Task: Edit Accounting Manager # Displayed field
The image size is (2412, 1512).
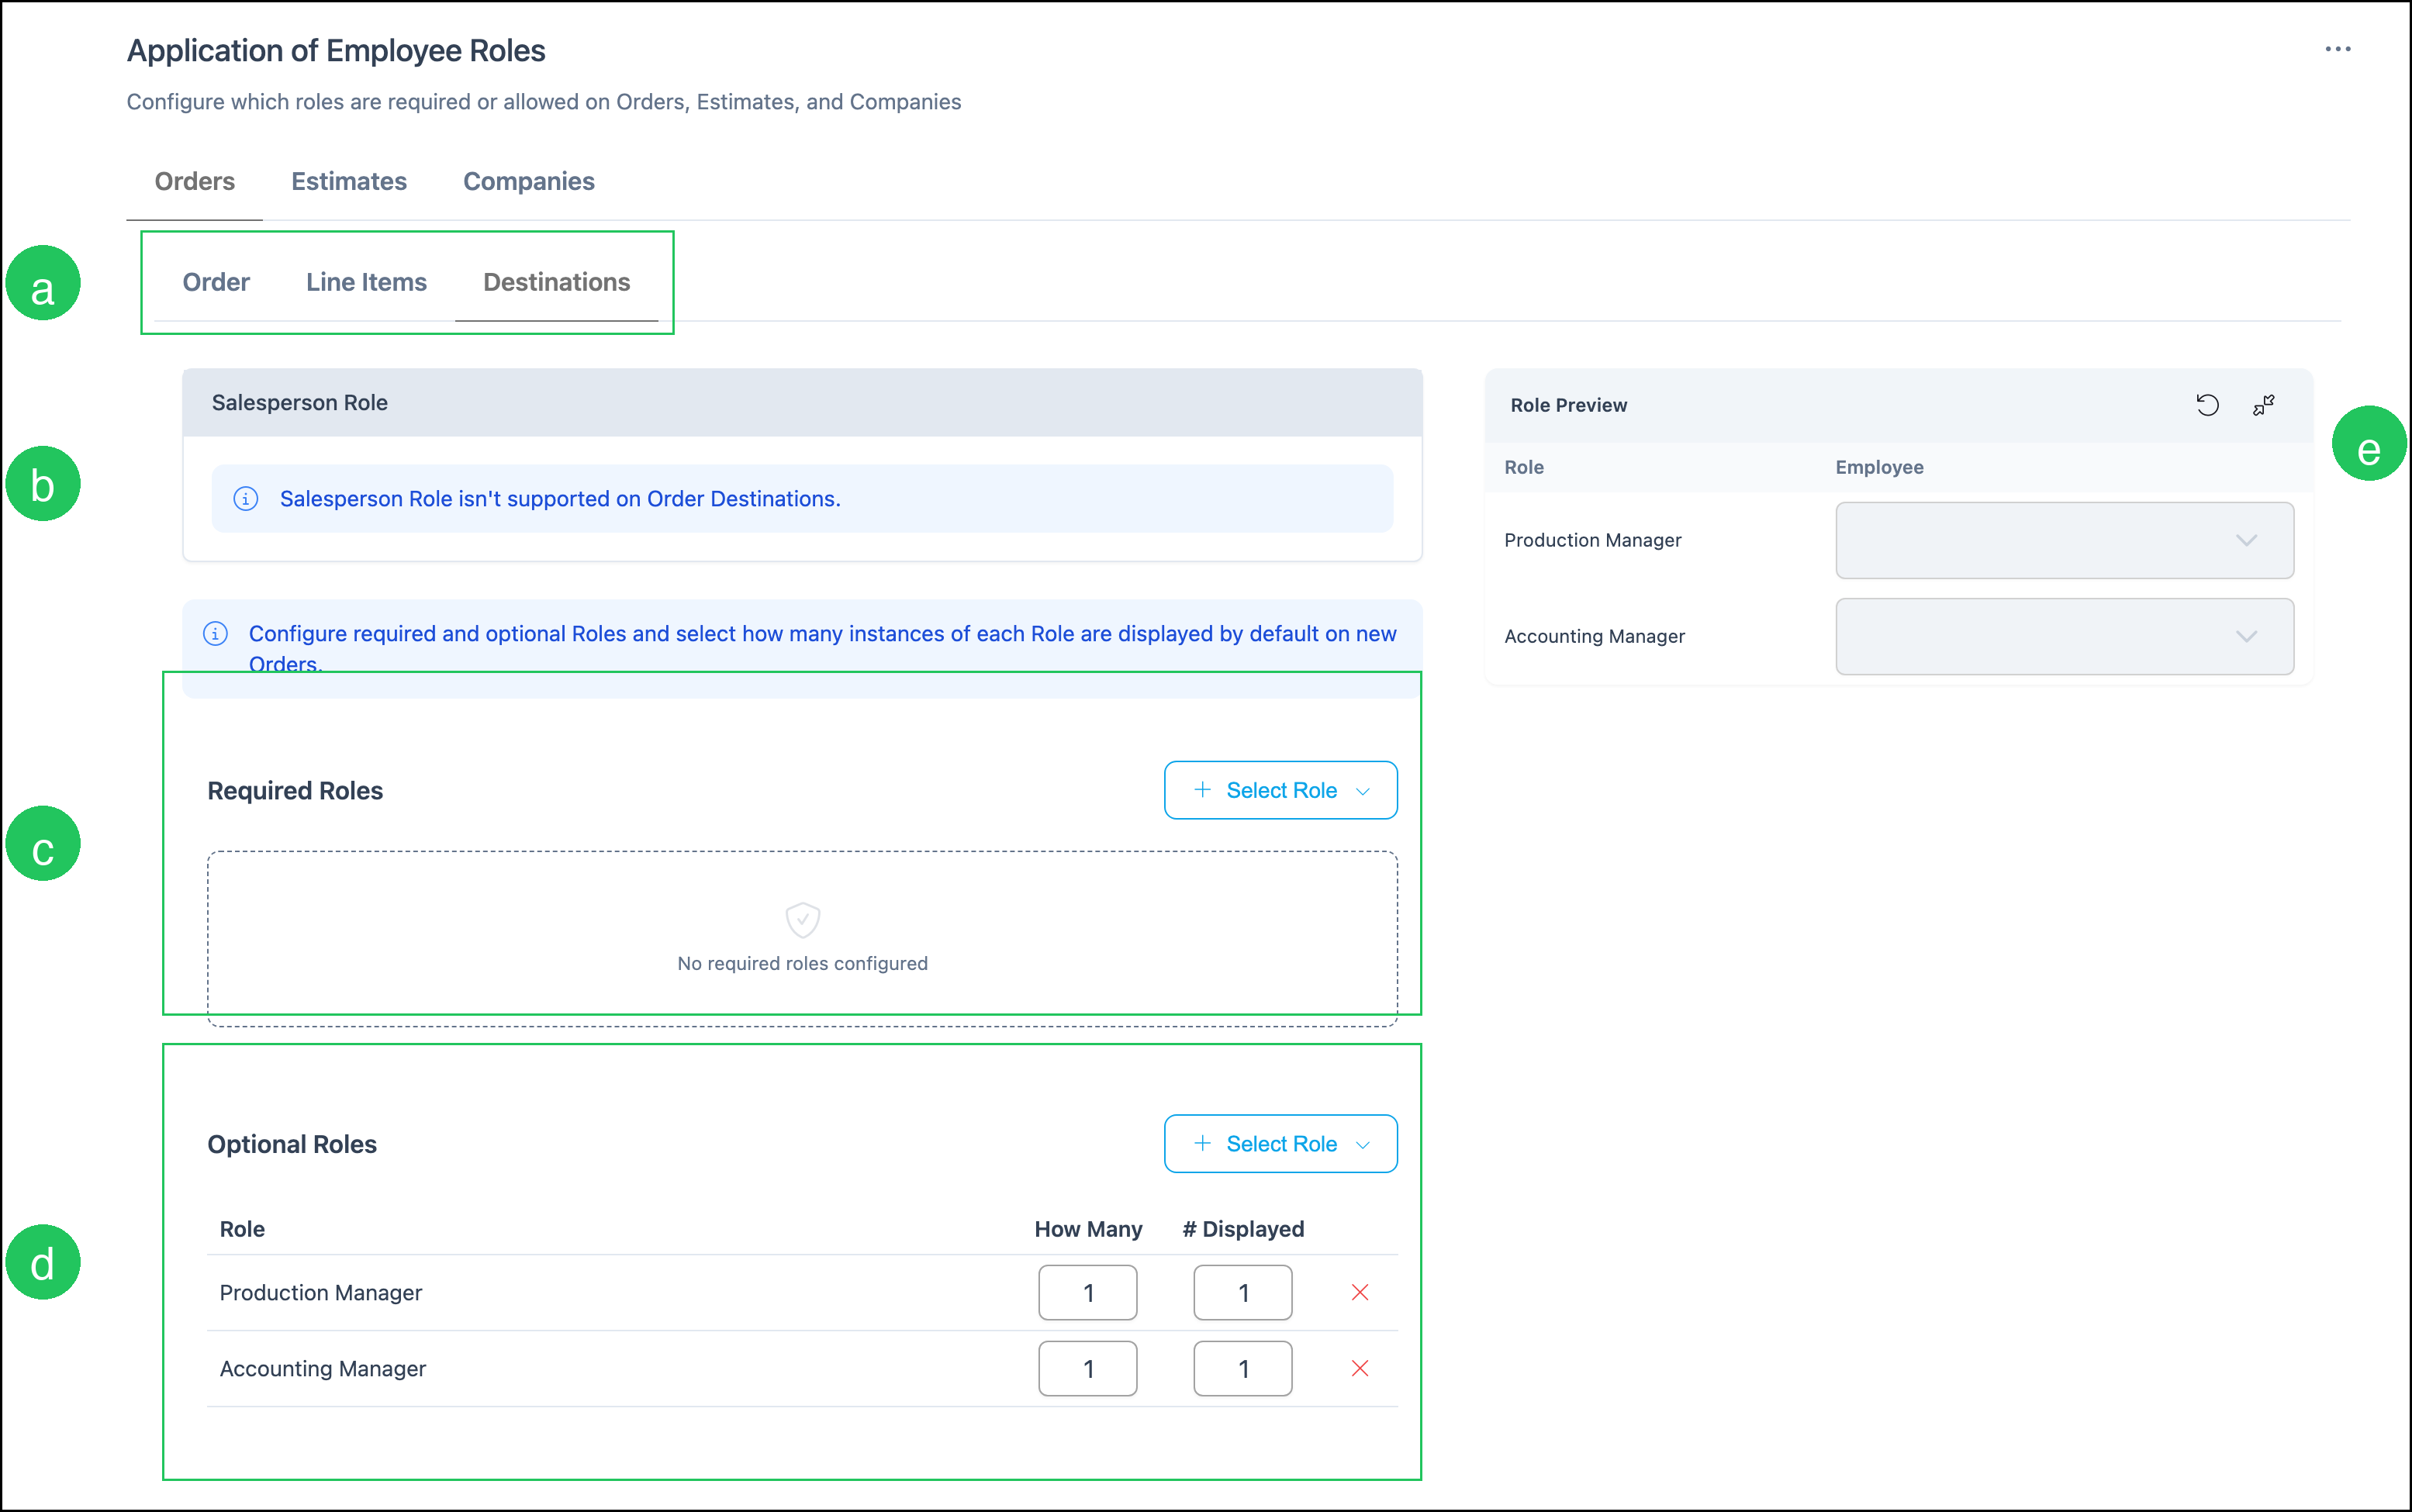Action: pyautogui.click(x=1243, y=1369)
